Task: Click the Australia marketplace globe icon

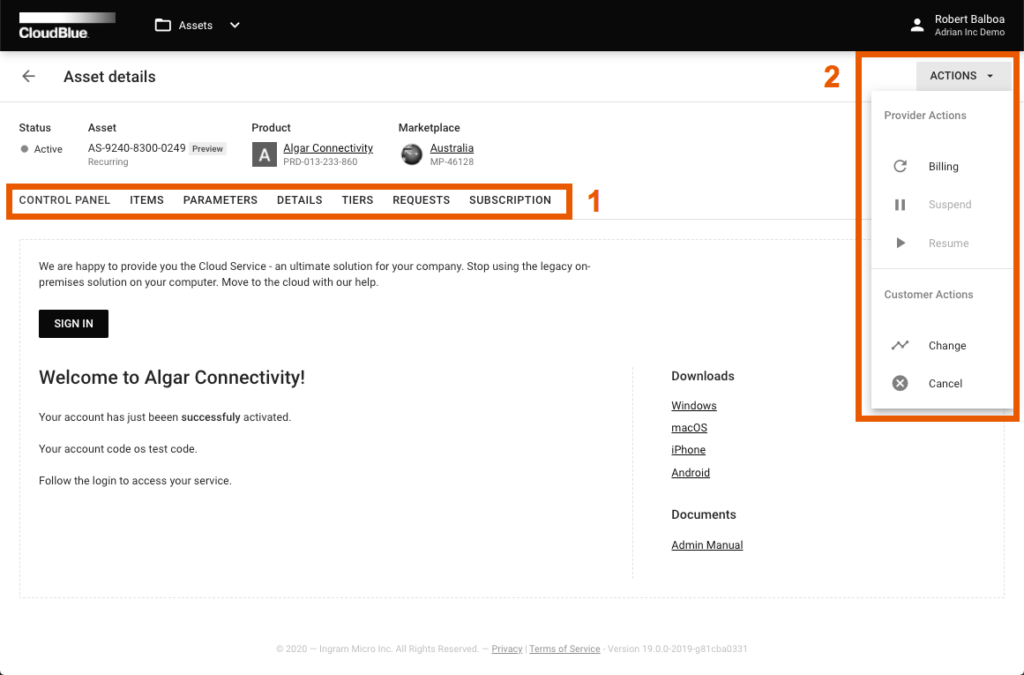Action: (411, 155)
